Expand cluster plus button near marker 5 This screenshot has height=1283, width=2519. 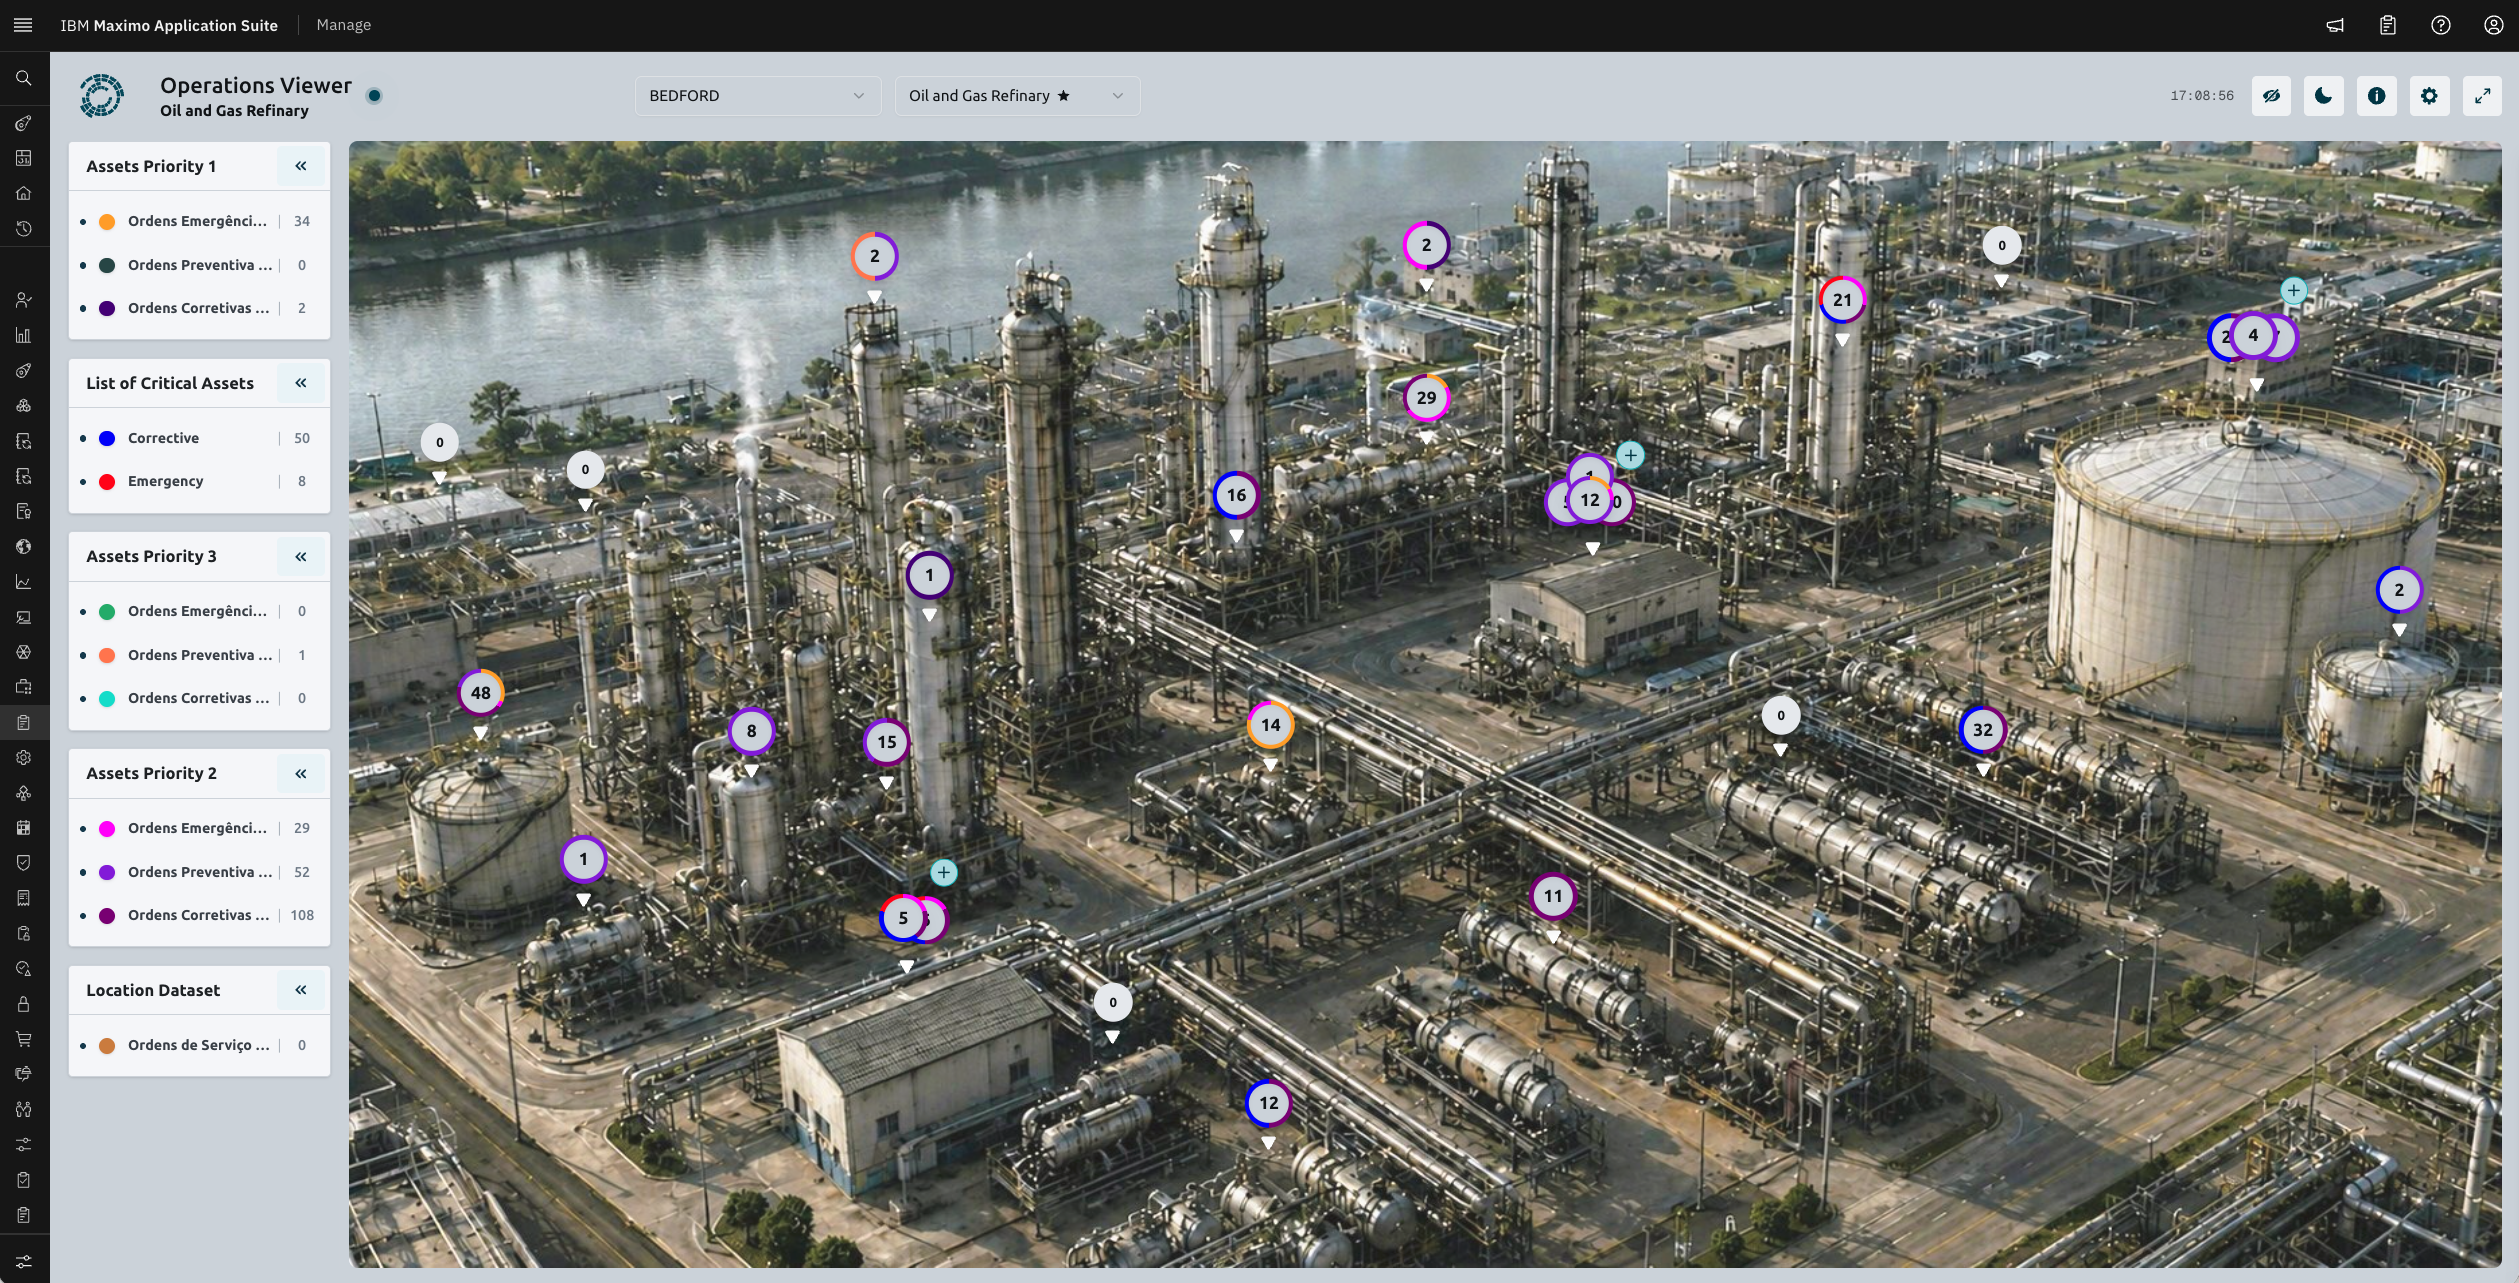tap(943, 872)
